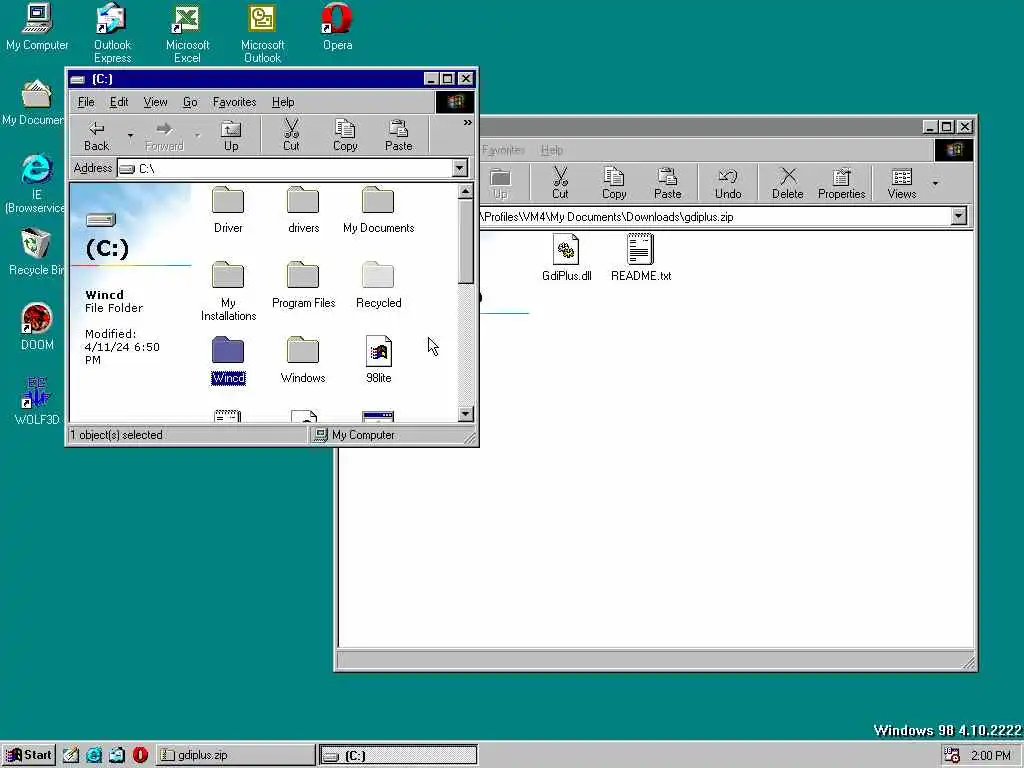Select the Windows folder
The height and width of the screenshot is (768, 1024).
(303, 360)
